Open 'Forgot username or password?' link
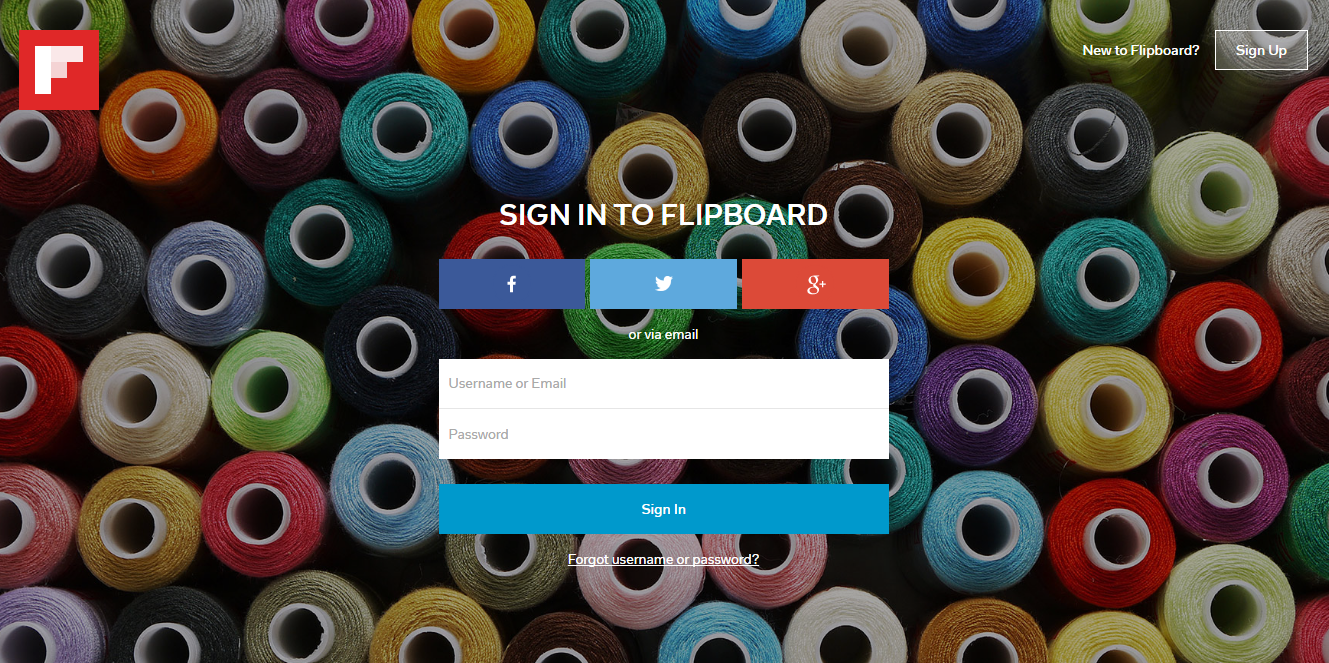Viewport: 1329px width, 663px height. pyautogui.click(x=664, y=559)
